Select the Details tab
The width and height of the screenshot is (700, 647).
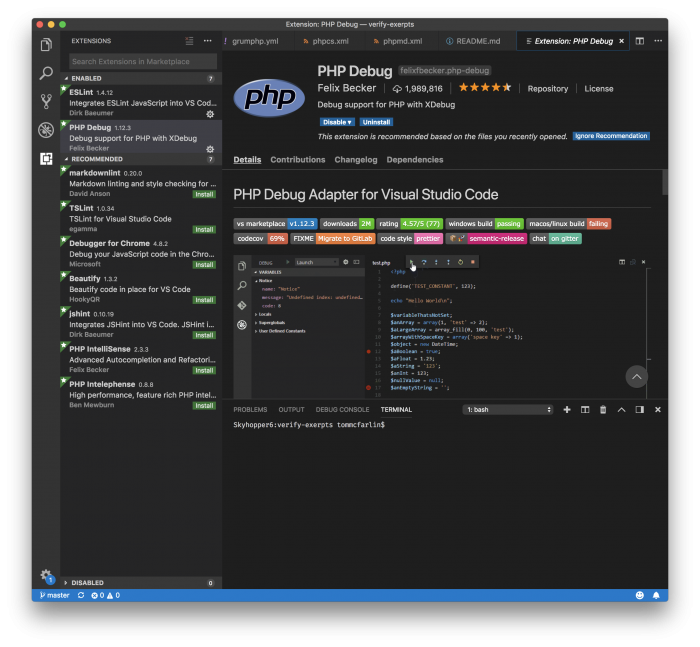click(247, 159)
